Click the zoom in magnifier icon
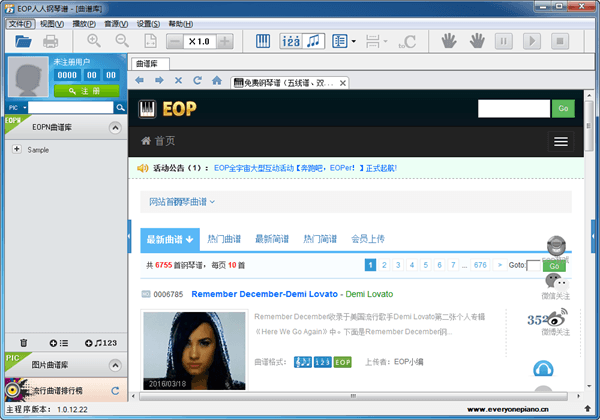This screenshot has width=600, height=420. (94, 41)
